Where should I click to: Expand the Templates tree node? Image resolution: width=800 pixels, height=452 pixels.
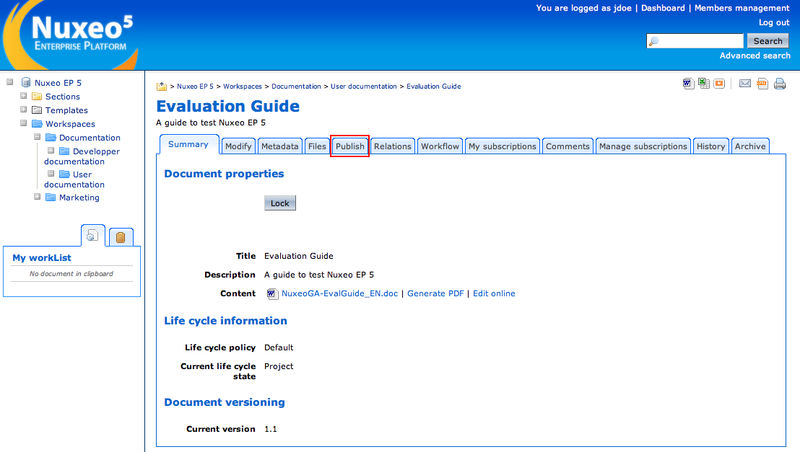pos(23,109)
